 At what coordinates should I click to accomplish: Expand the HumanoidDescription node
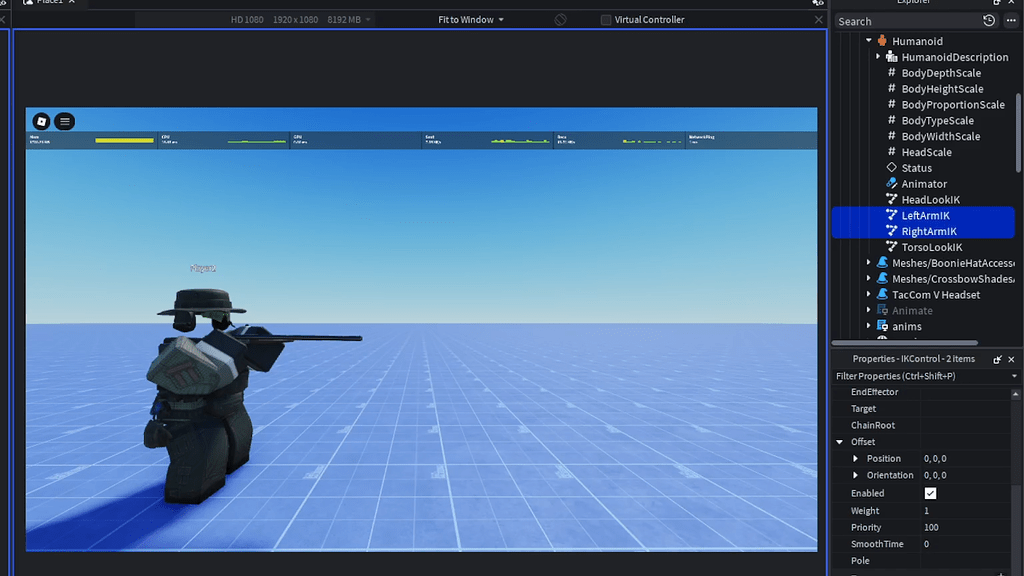[878, 57]
